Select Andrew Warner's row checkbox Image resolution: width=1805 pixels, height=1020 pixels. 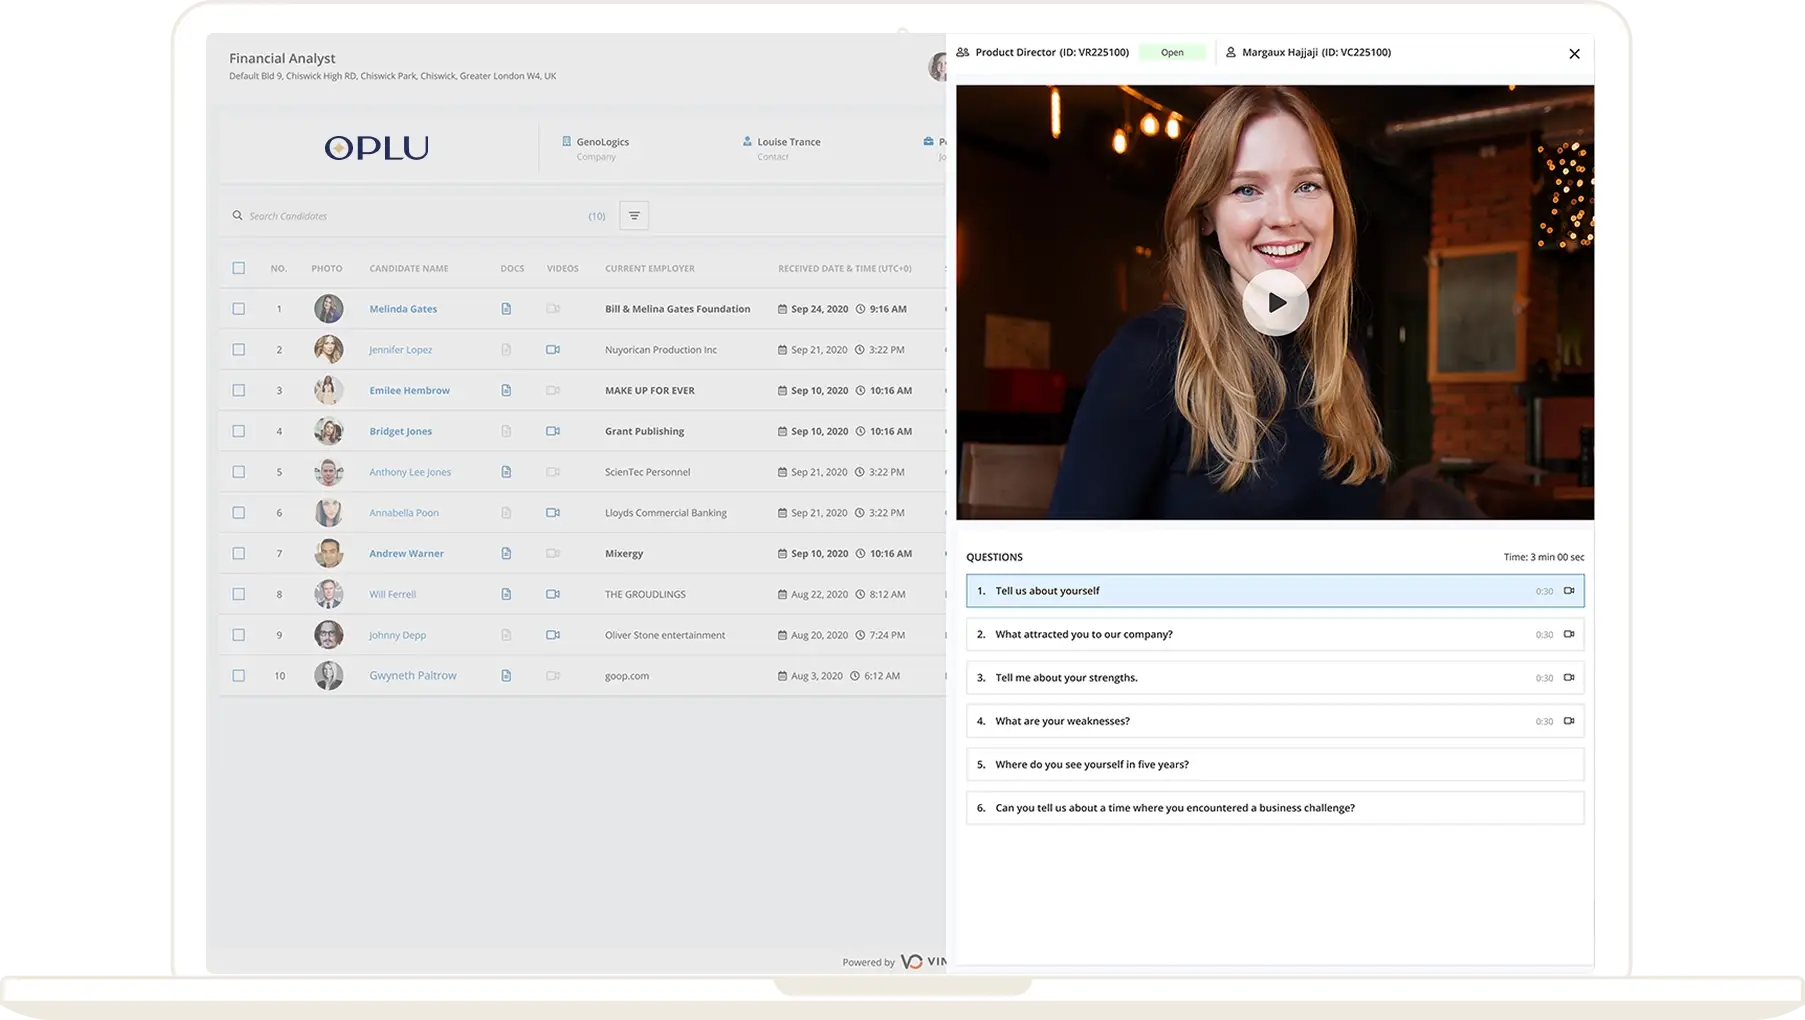coord(238,554)
